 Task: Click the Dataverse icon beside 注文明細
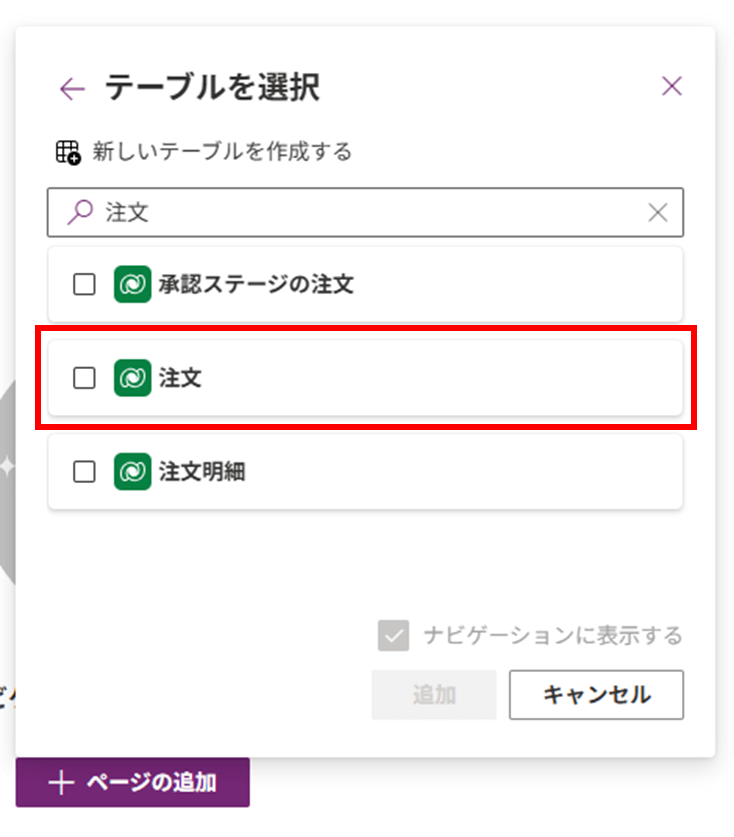(x=132, y=472)
